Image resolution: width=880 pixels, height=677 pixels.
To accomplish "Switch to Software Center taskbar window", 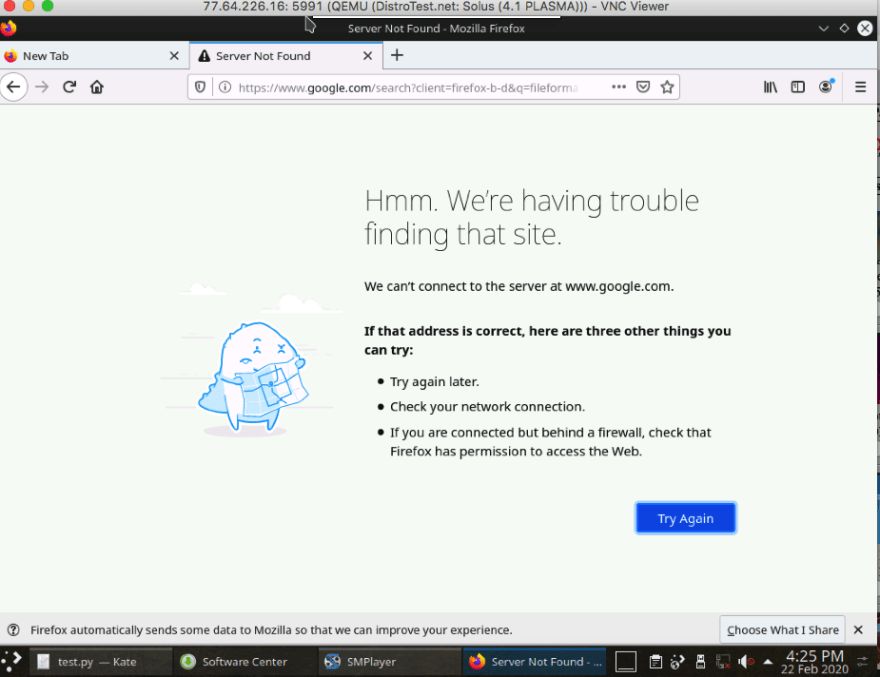I will 245,662.
